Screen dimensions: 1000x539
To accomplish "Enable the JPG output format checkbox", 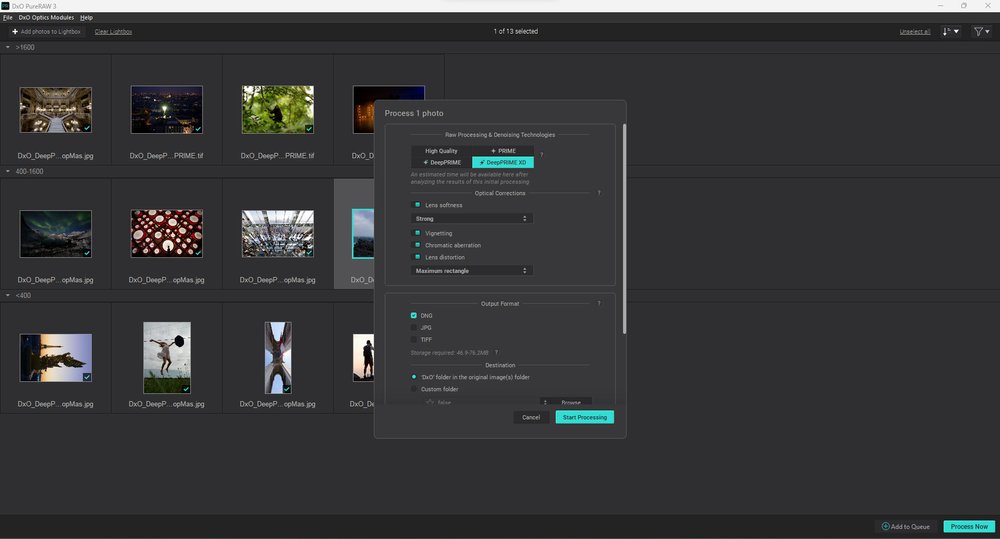I will [x=414, y=327].
